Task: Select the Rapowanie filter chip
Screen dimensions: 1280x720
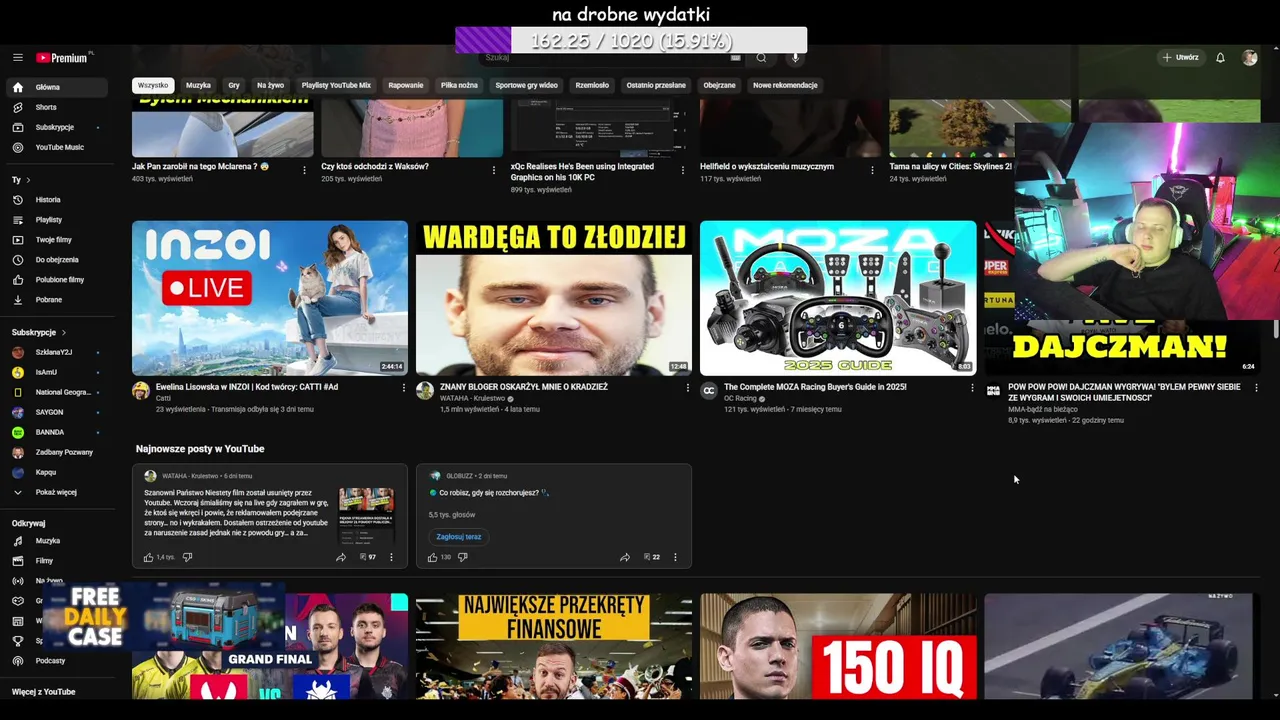Action: click(406, 85)
